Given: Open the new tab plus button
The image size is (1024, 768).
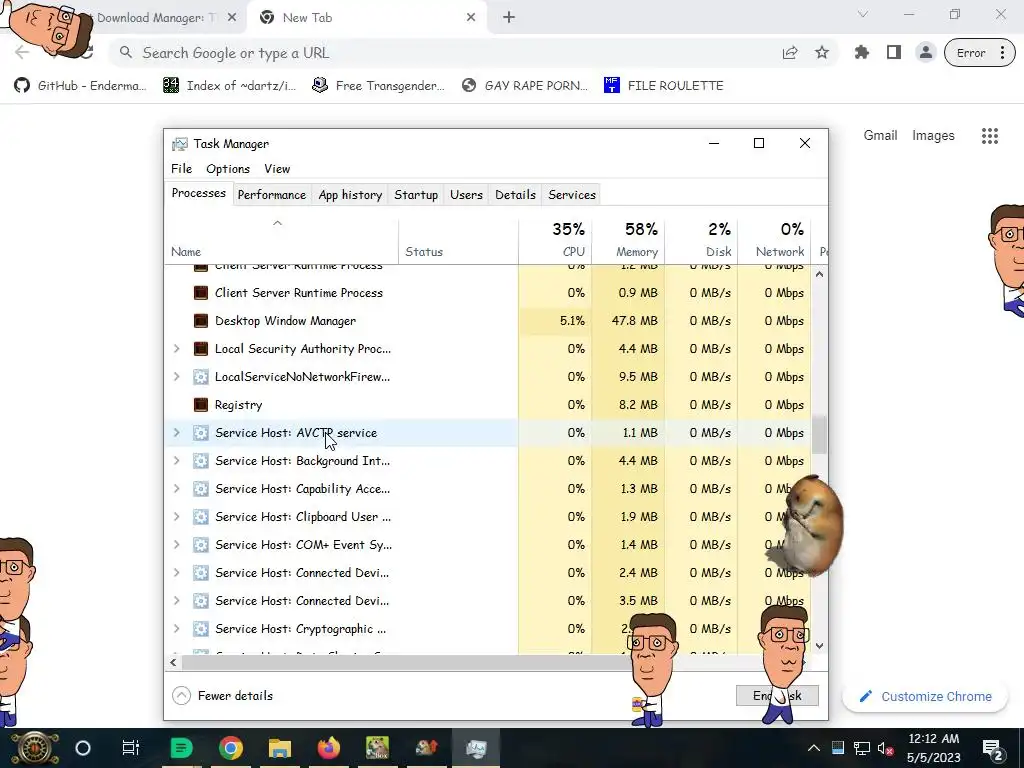Looking at the screenshot, I should 509,18.
